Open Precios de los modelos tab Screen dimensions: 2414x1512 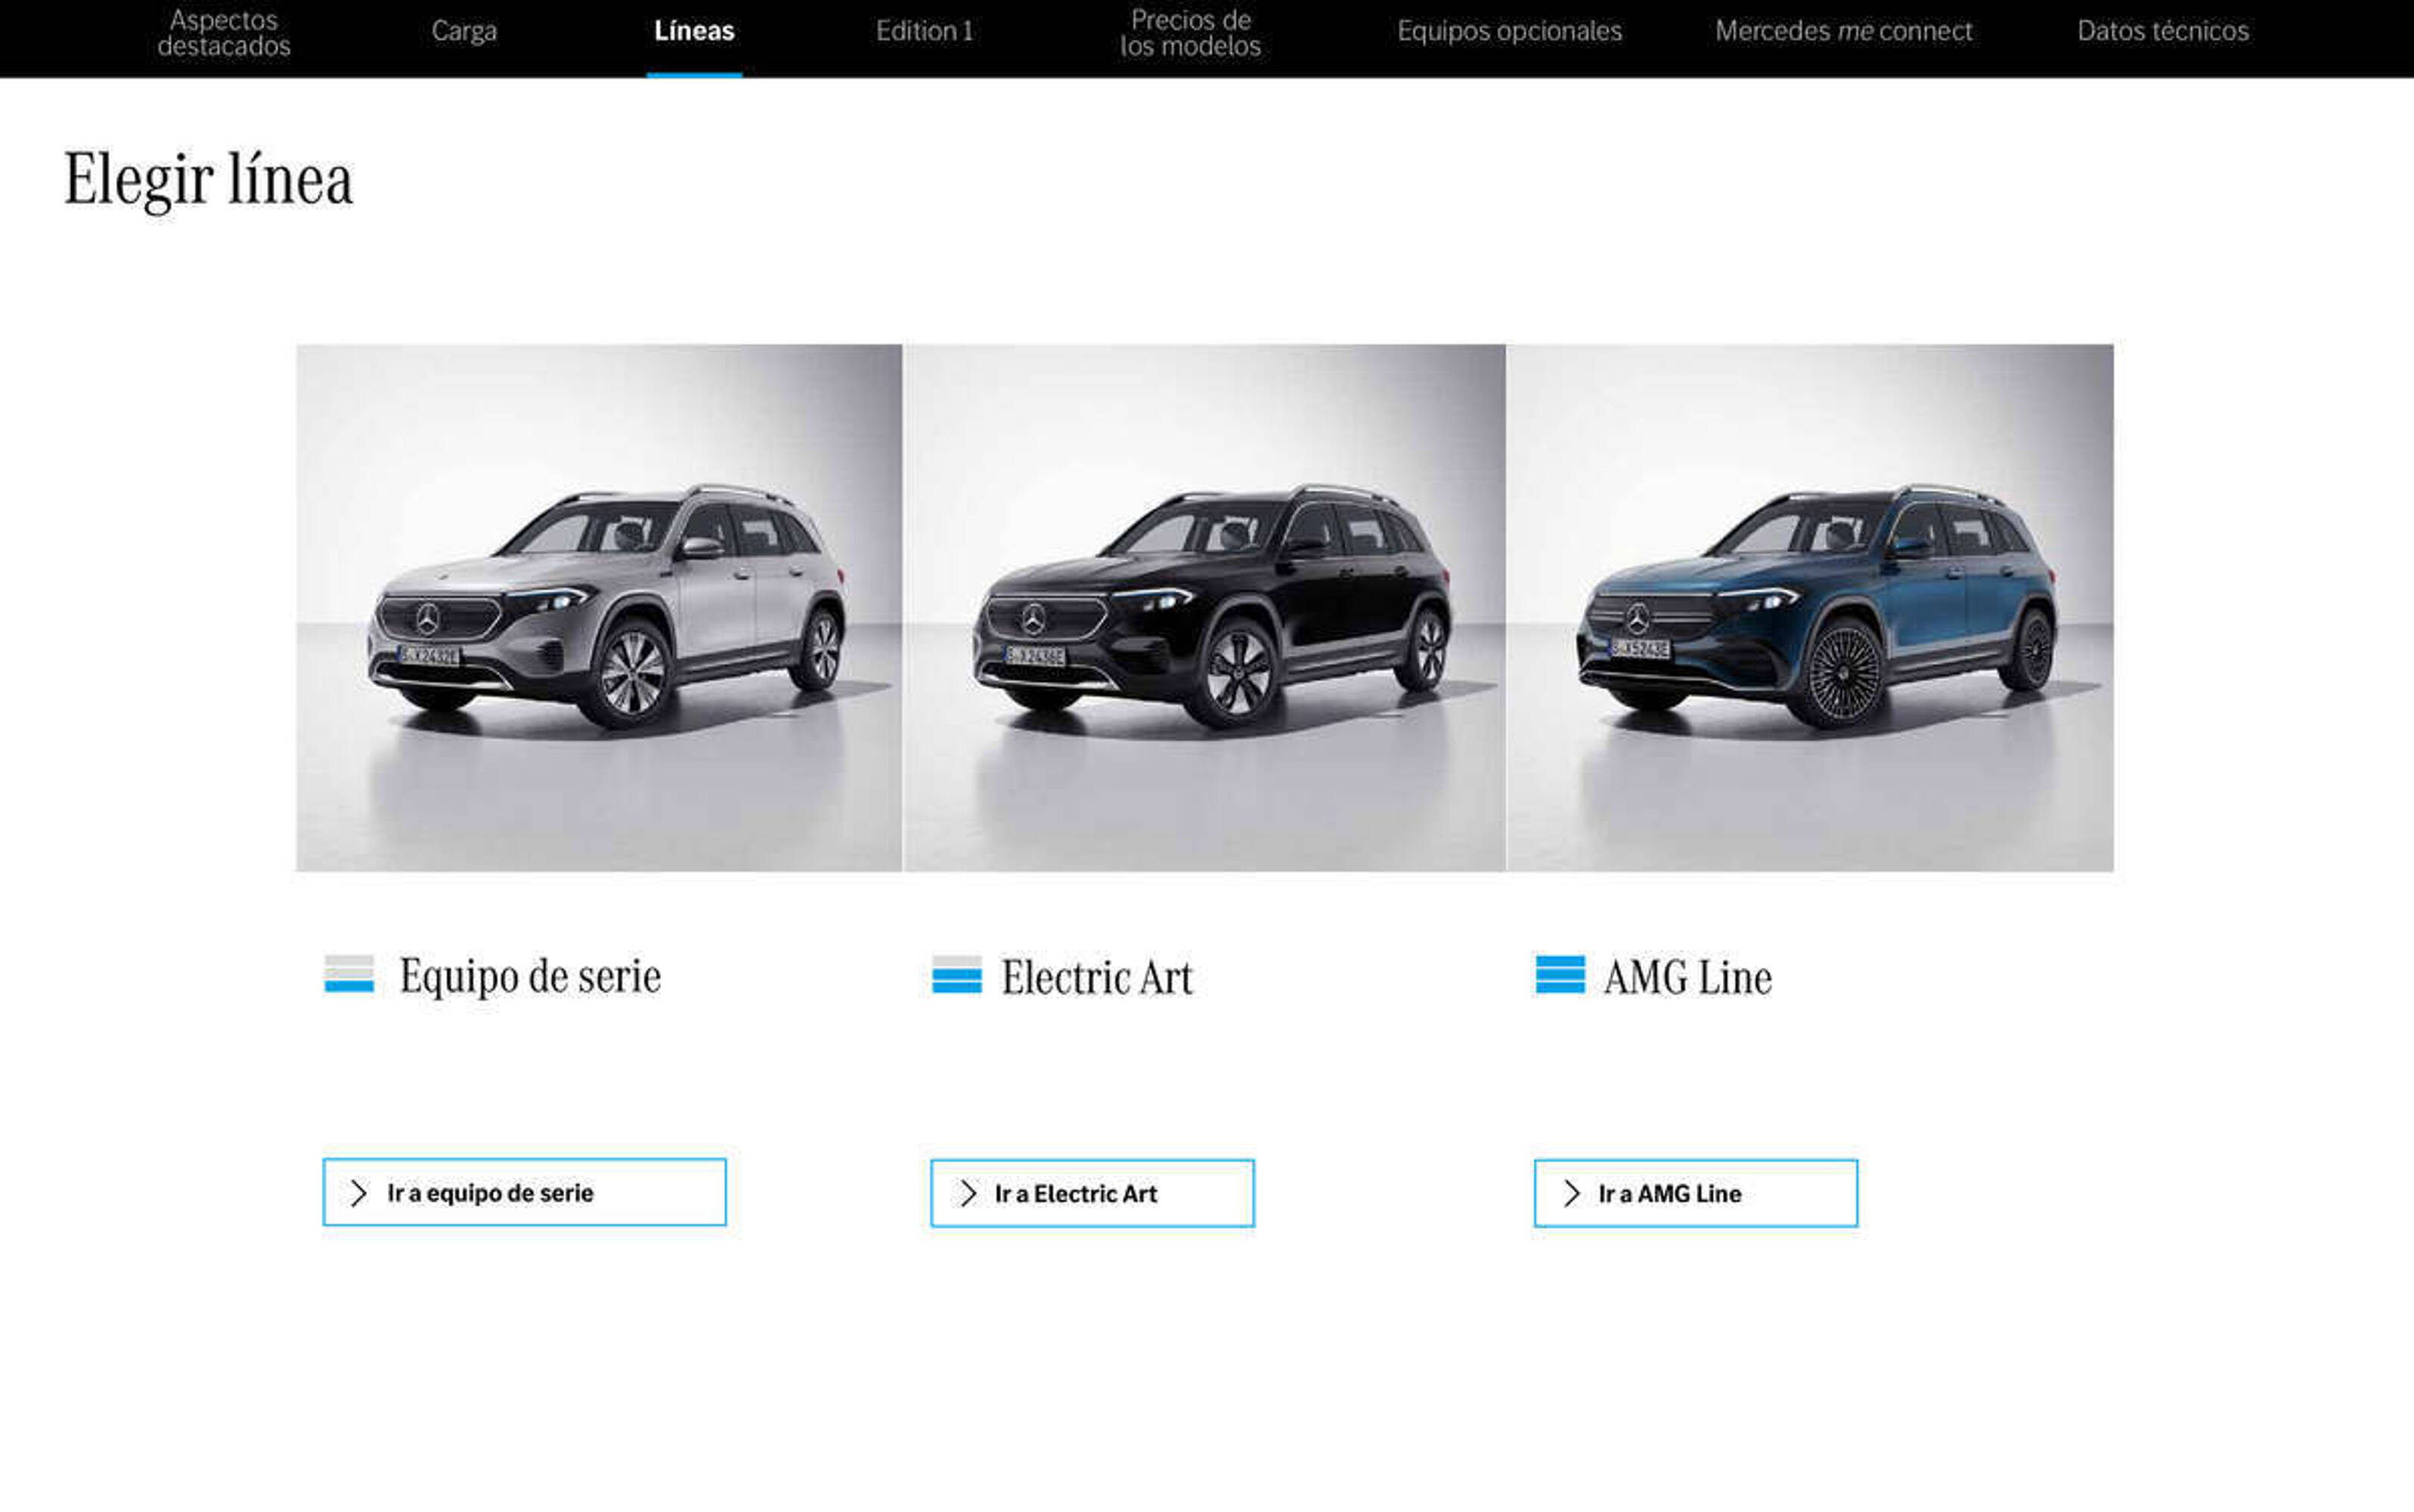click(1190, 33)
